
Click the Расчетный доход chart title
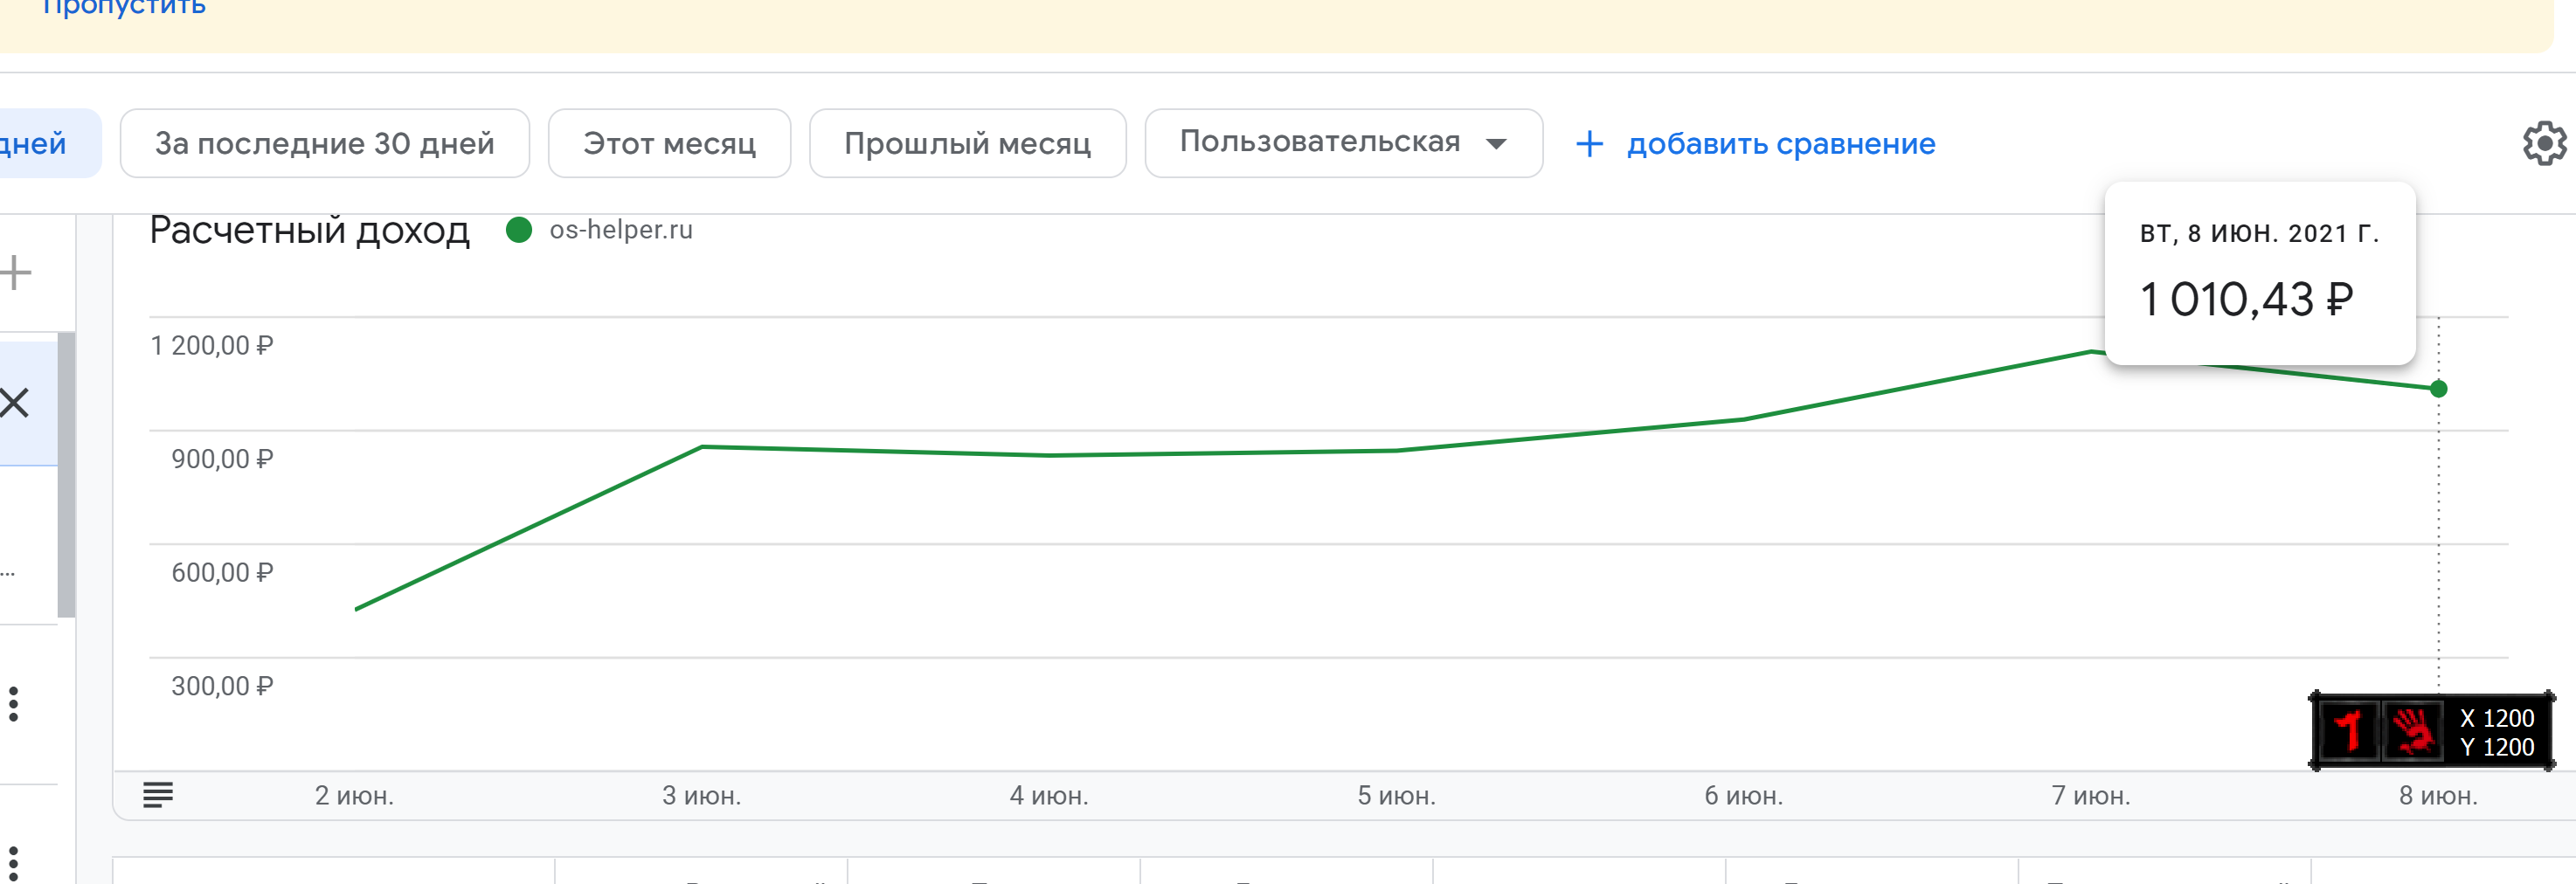[310, 231]
